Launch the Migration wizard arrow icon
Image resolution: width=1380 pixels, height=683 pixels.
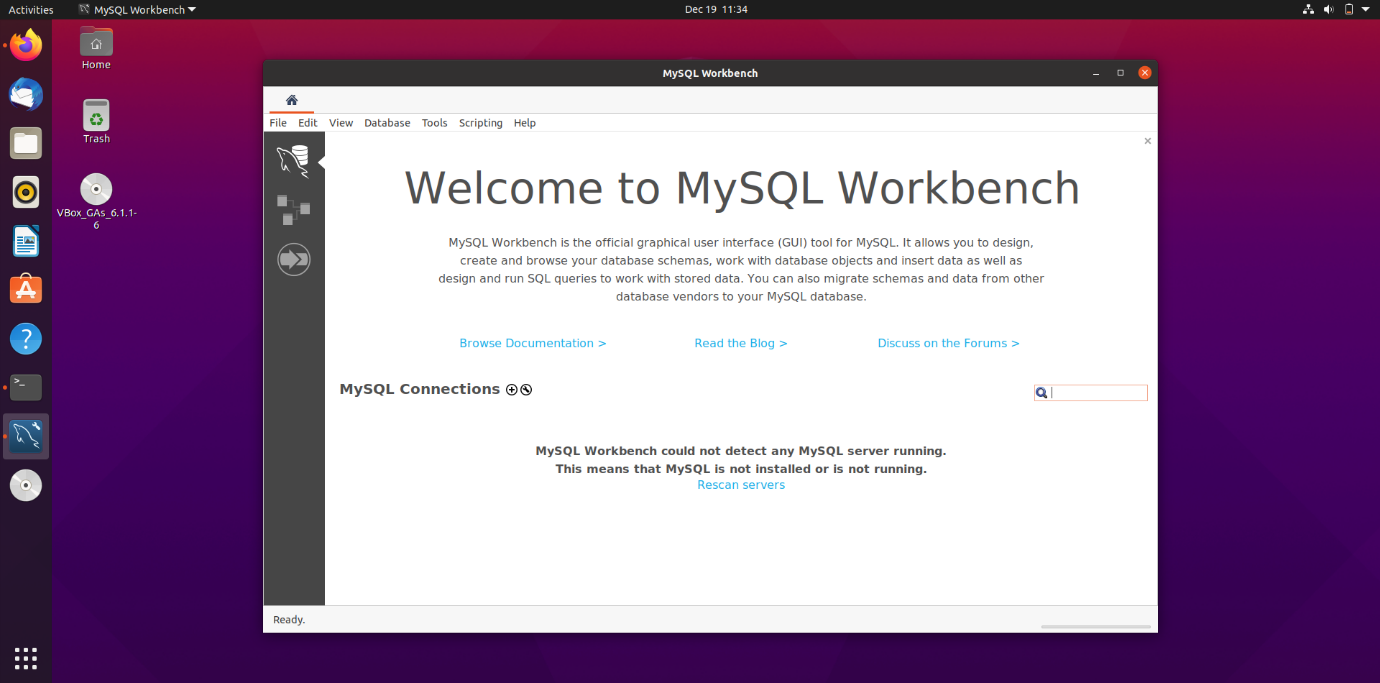[293, 259]
